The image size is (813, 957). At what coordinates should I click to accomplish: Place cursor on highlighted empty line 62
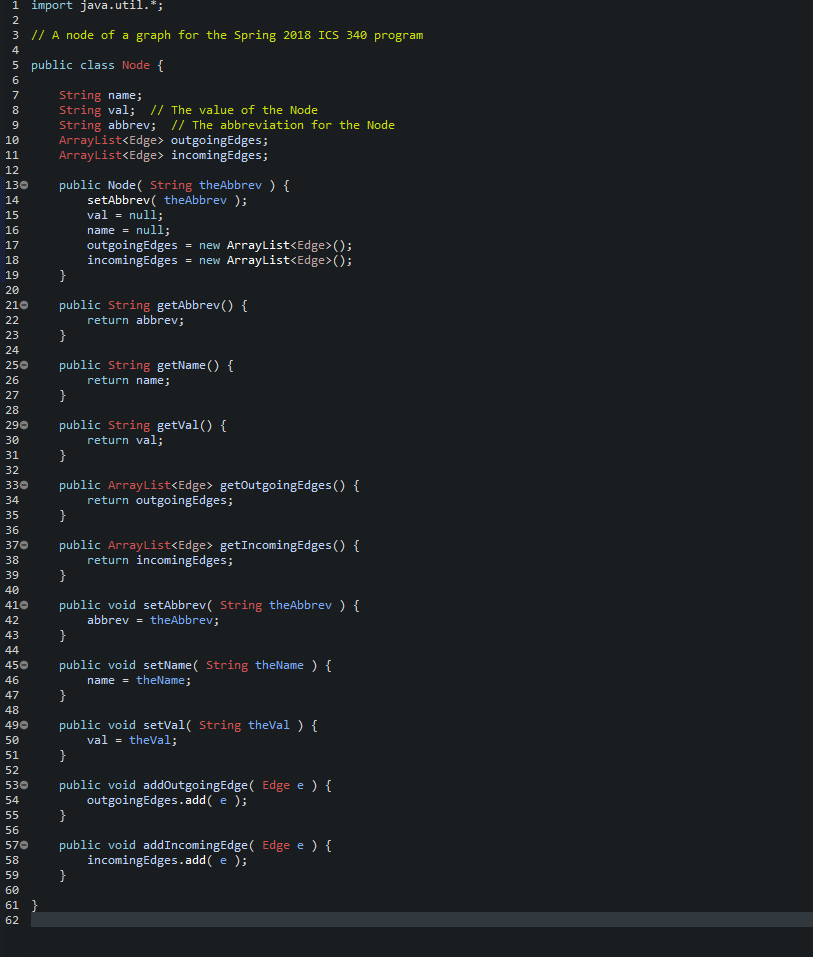(x=422, y=920)
